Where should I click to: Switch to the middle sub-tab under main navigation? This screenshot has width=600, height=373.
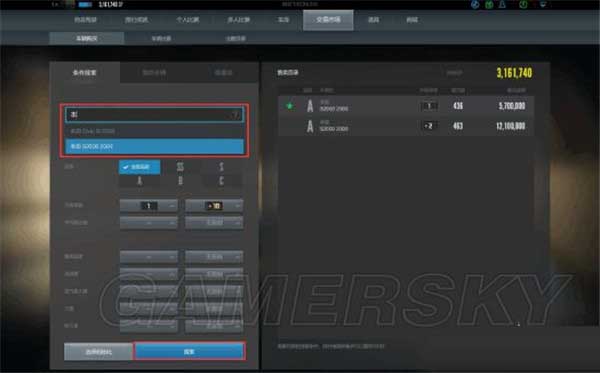pyautogui.click(x=161, y=38)
